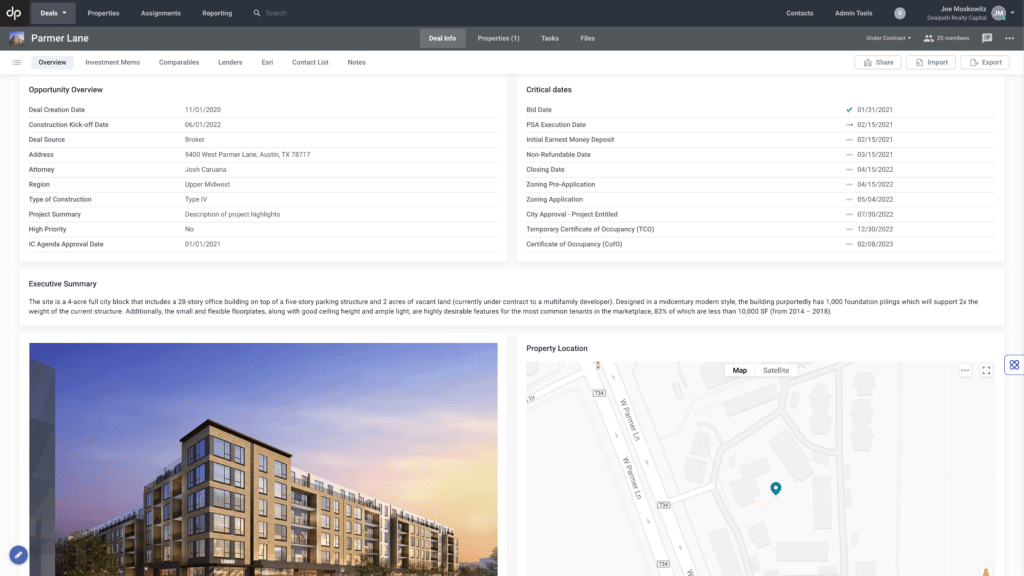
Task: Open the right-side widget panel icon
Action: [1014, 365]
